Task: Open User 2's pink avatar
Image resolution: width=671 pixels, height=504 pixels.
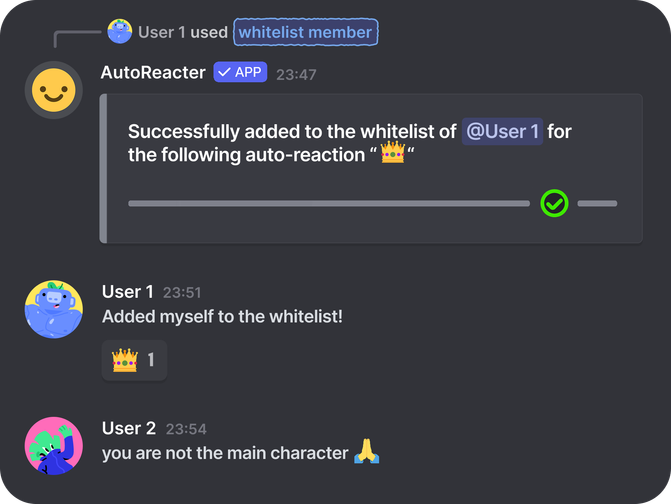Action: click(x=53, y=446)
